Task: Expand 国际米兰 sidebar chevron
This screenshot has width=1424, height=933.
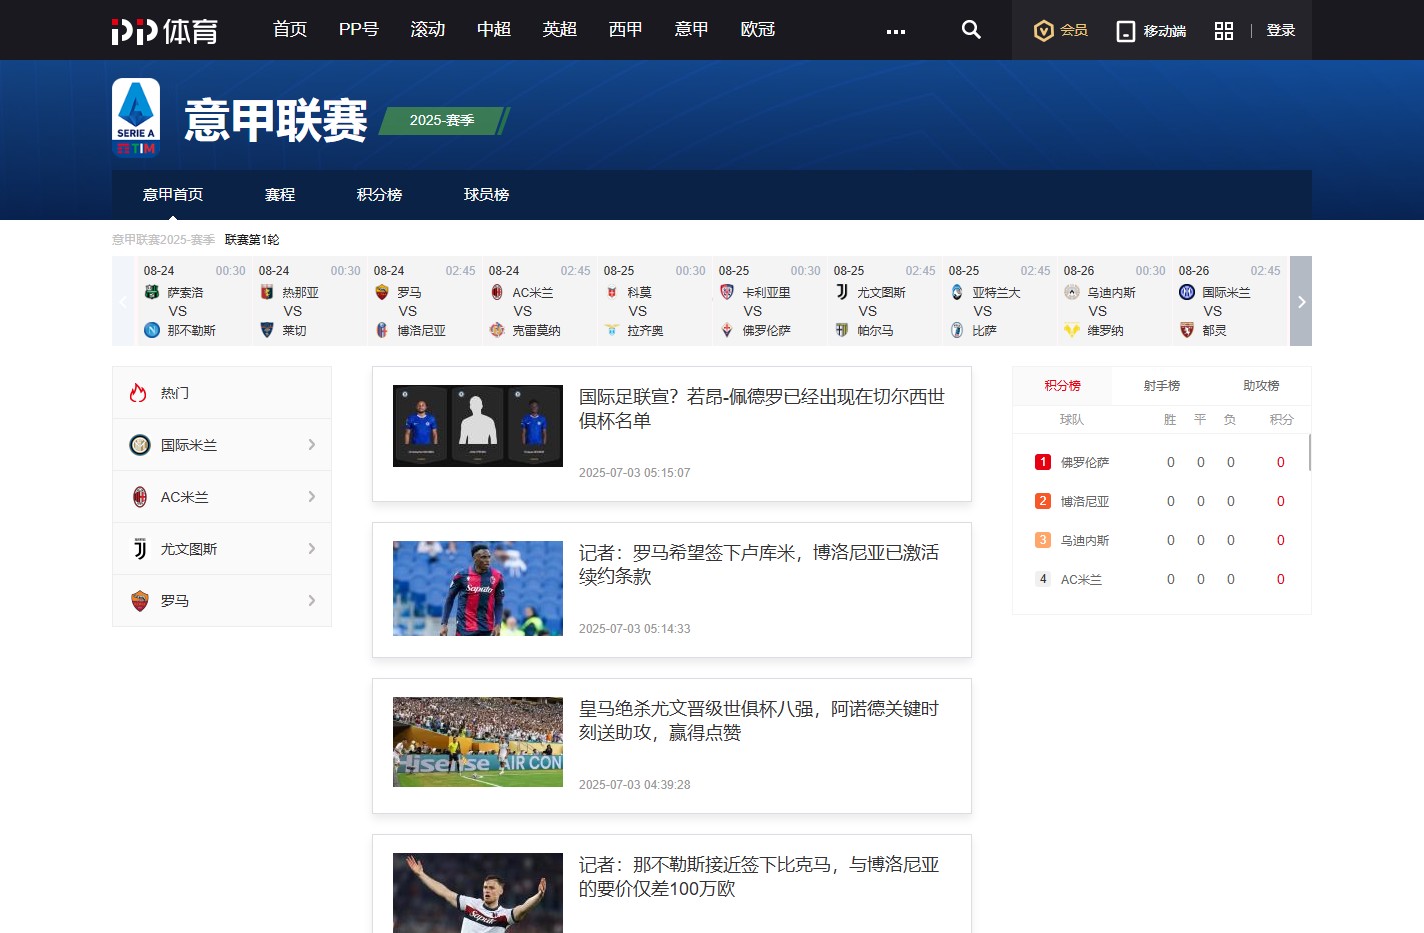Action: click(312, 445)
